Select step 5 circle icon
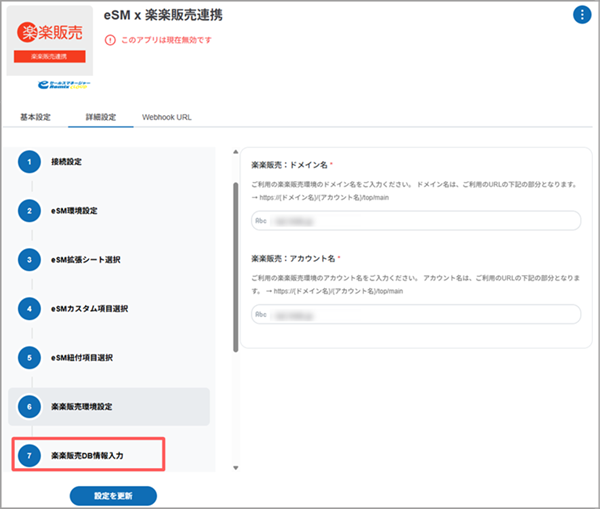This screenshot has height=509, width=600. pyautogui.click(x=30, y=358)
